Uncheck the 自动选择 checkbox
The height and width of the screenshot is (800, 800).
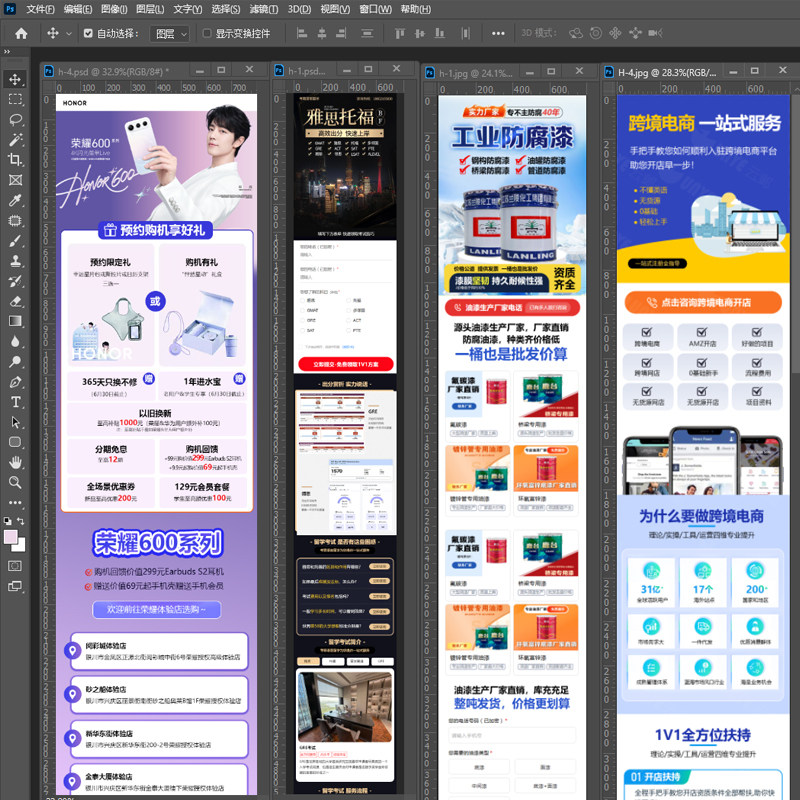pyautogui.click(x=88, y=33)
